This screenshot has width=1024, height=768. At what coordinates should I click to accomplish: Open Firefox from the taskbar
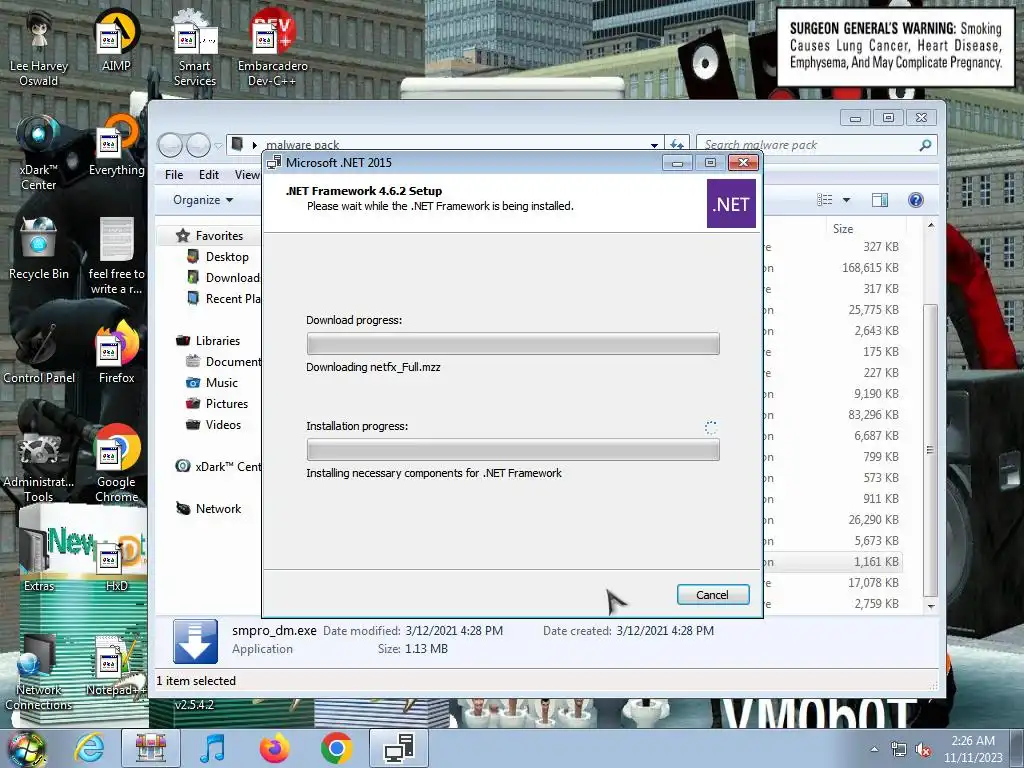tap(274, 748)
